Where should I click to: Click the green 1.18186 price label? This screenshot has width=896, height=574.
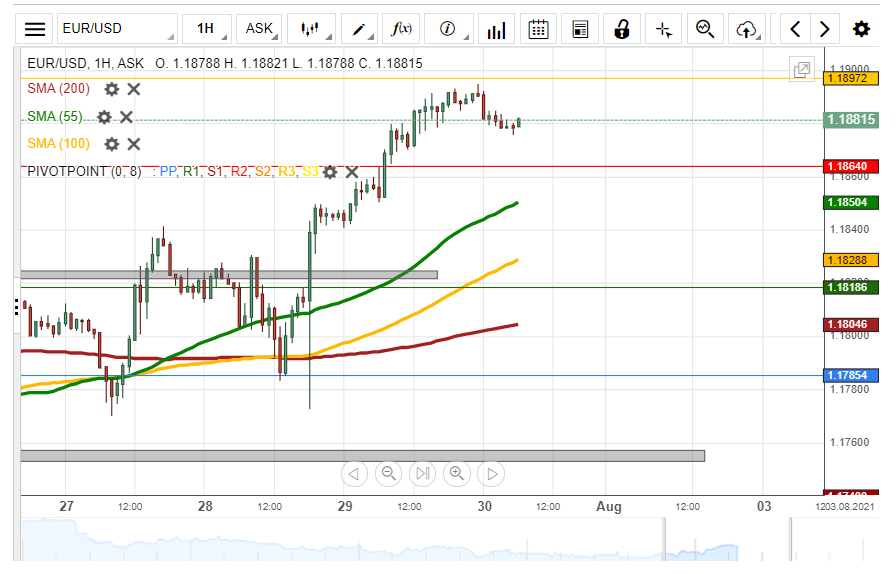click(850, 287)
